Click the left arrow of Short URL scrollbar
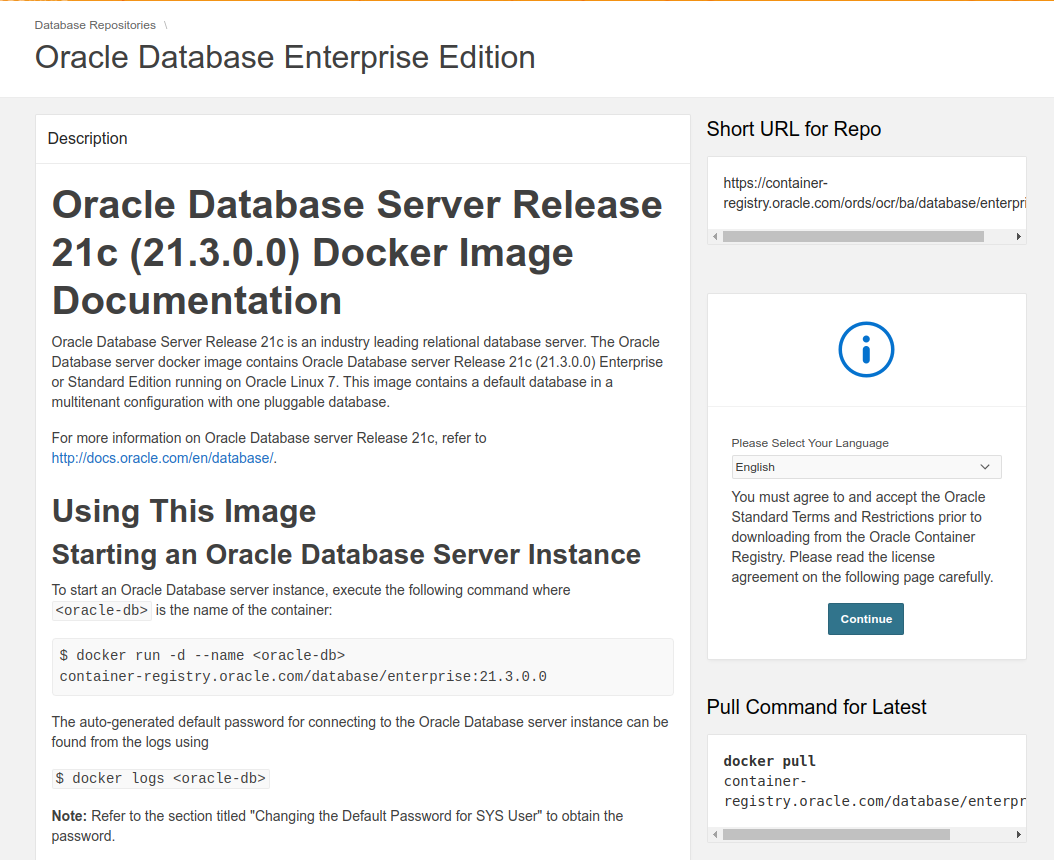This screenshot has height=860, width=1054. [715, 236]
